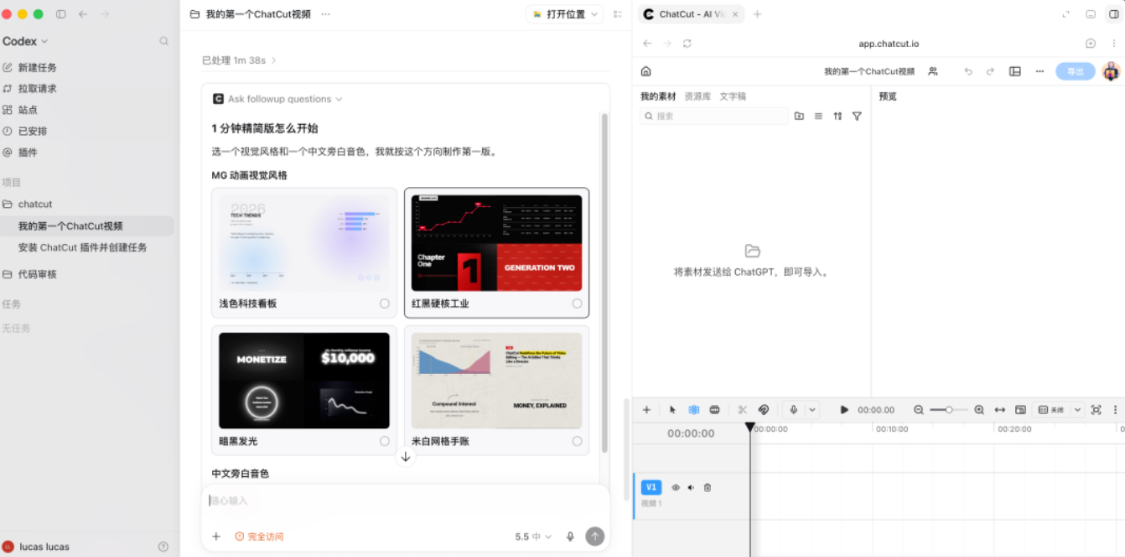Image resolution: width=1125 pixels, height=557 pixels.
Task: Select the pointer selection tool
Action: 672,410
